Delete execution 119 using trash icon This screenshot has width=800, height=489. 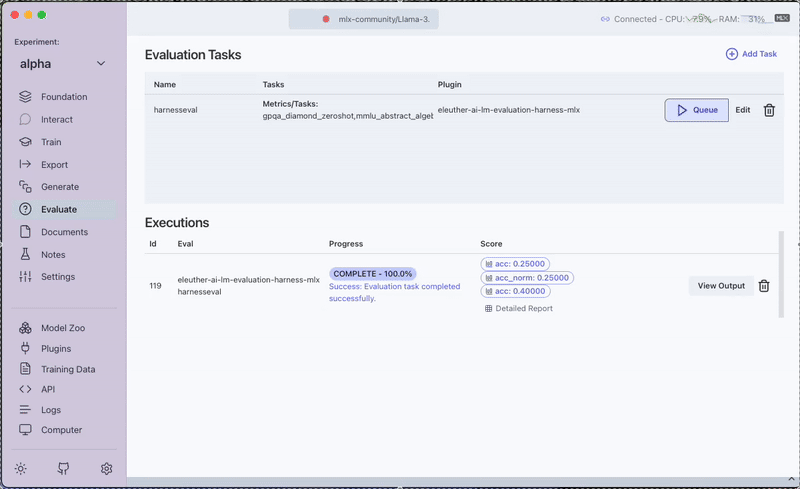coord(764,286)
